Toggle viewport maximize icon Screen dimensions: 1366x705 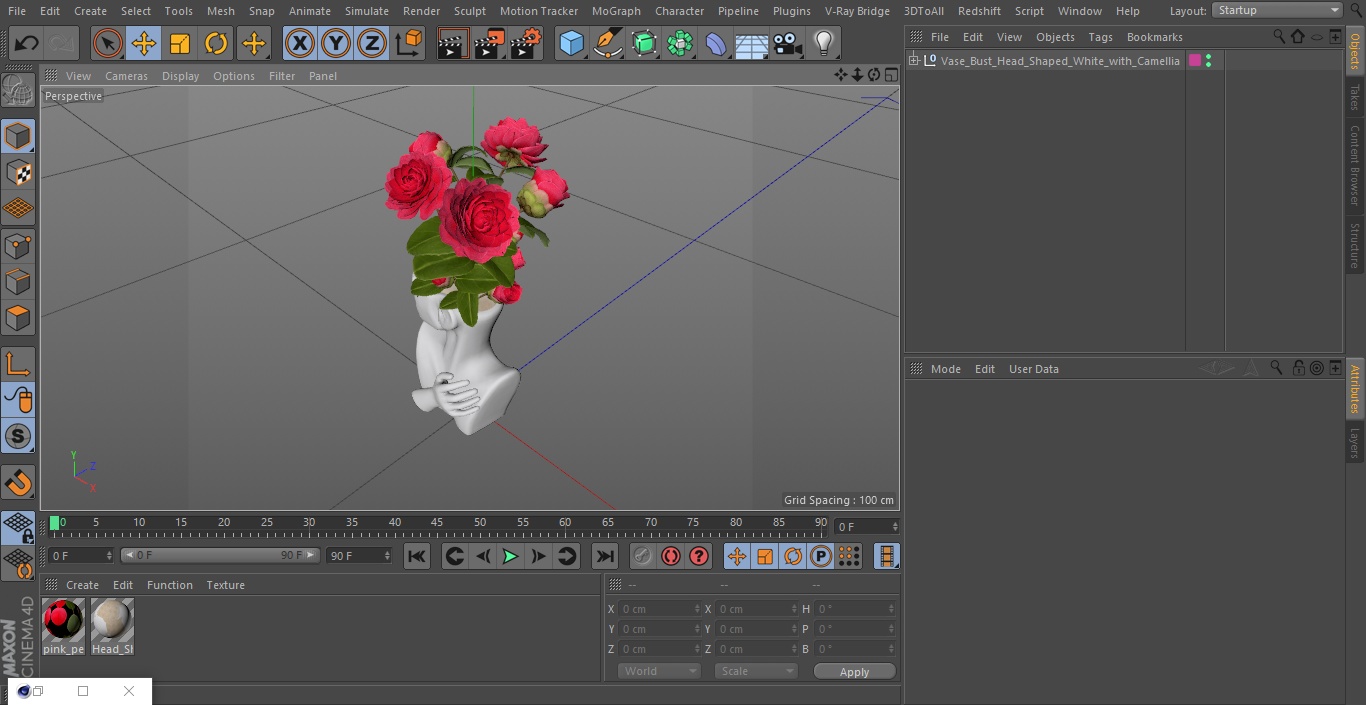pos(890,75)
